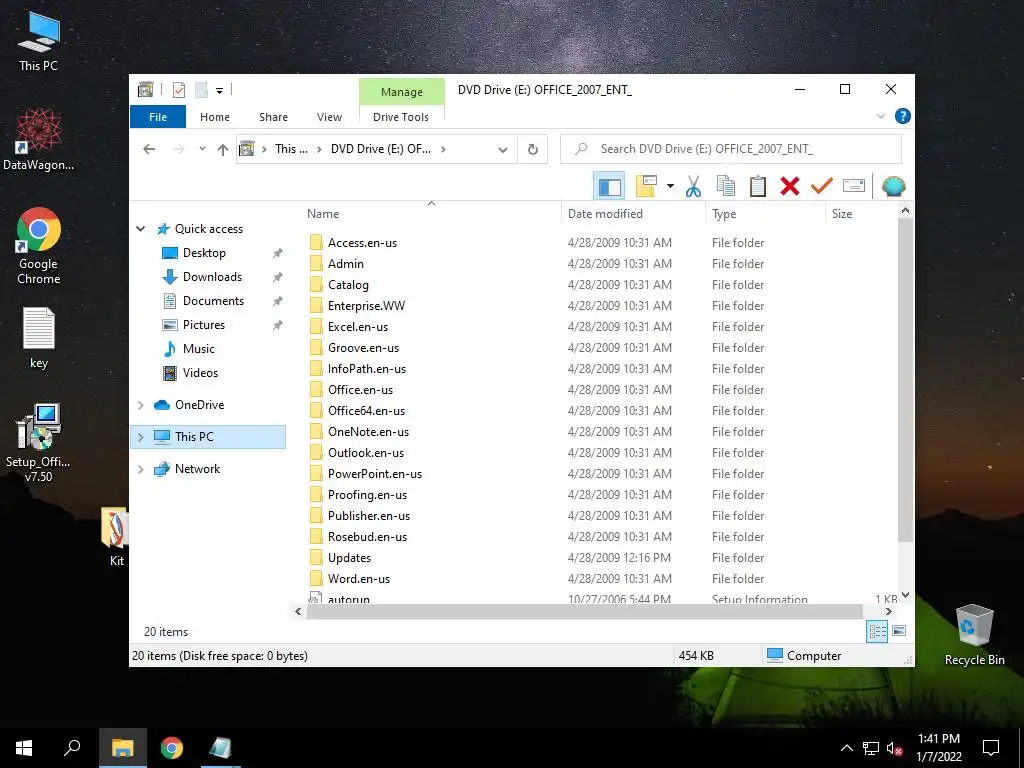Toggle the navigation pane toolbar button
The height and width of the screenshot is (768, 1024).
pyautogui.click(x=609, y=187)
